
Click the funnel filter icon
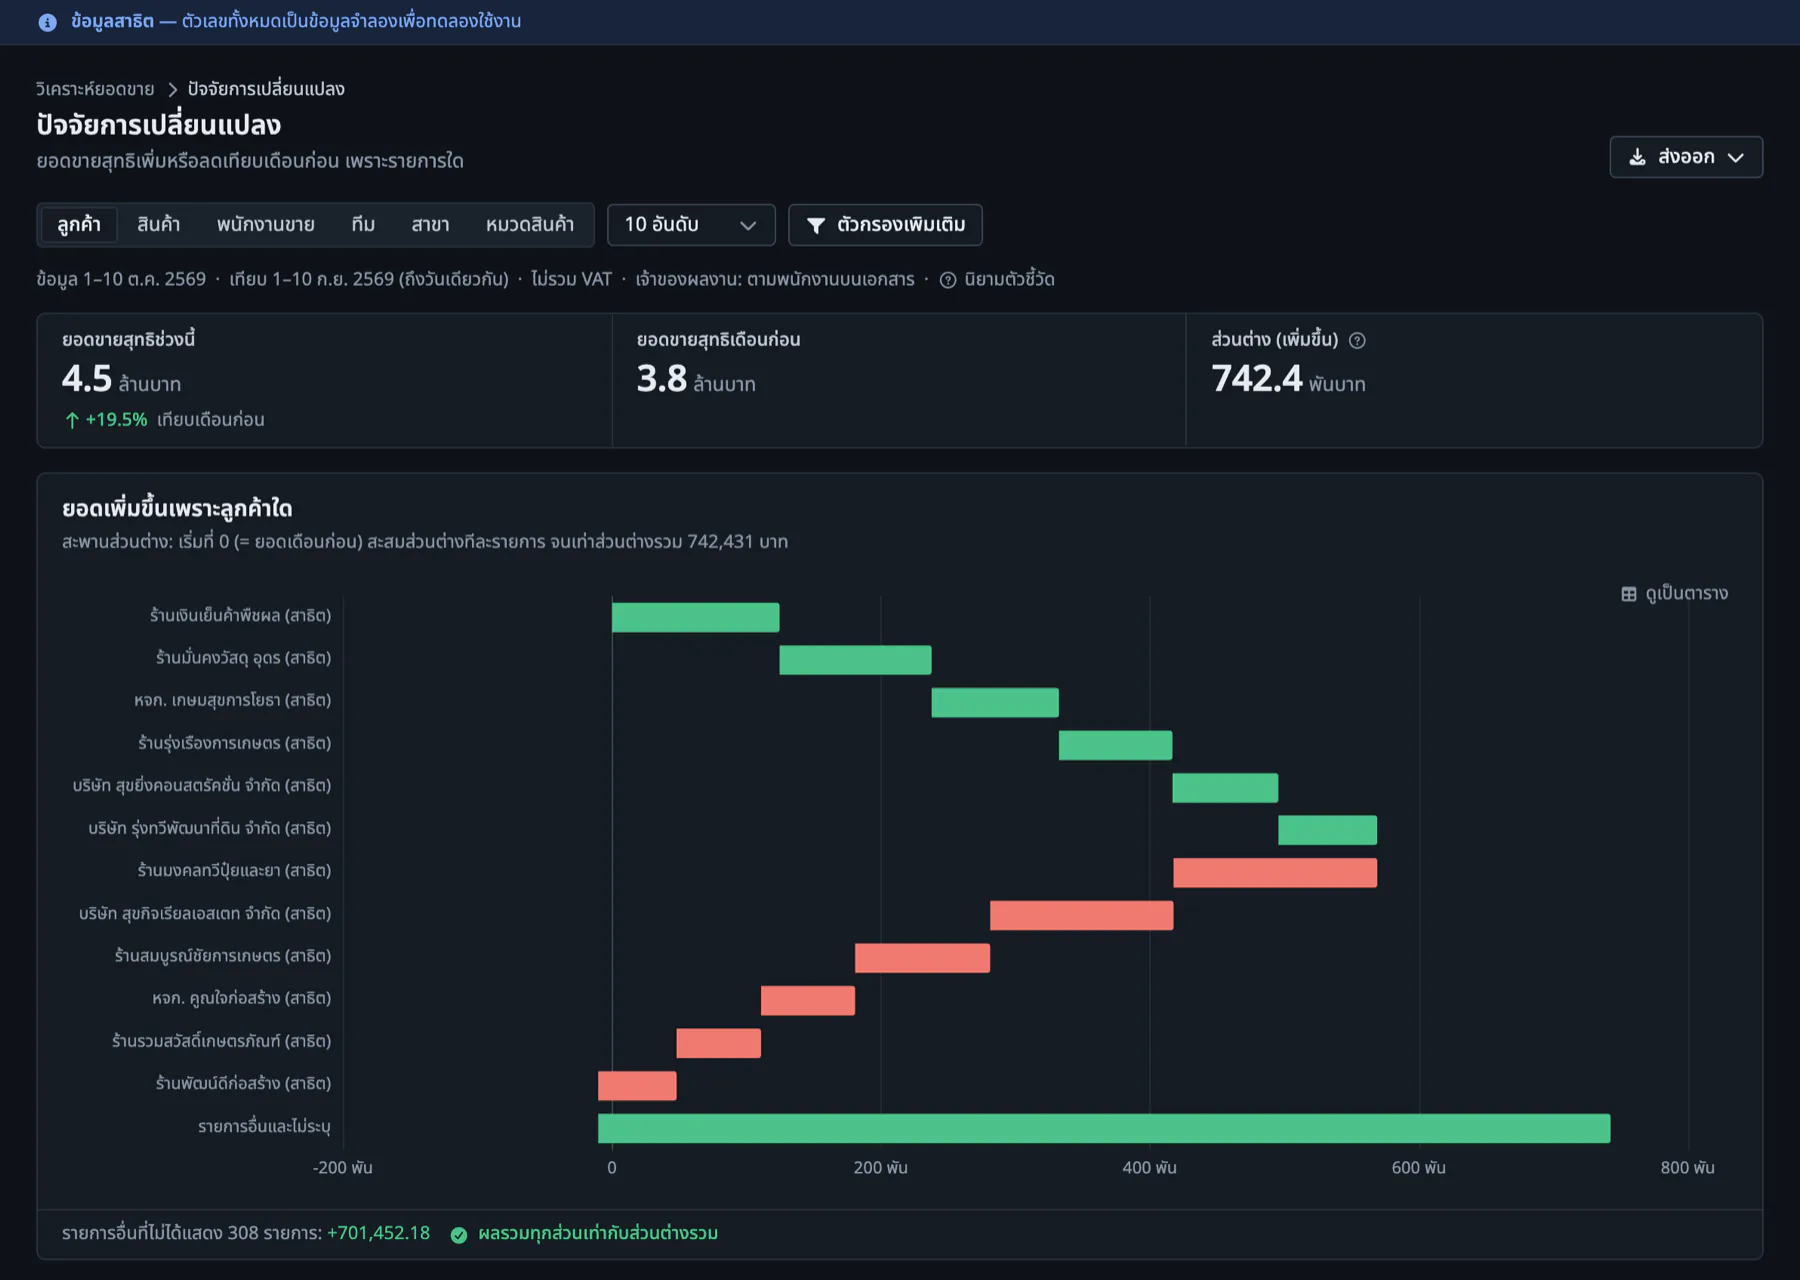click(x=816, y=225)
